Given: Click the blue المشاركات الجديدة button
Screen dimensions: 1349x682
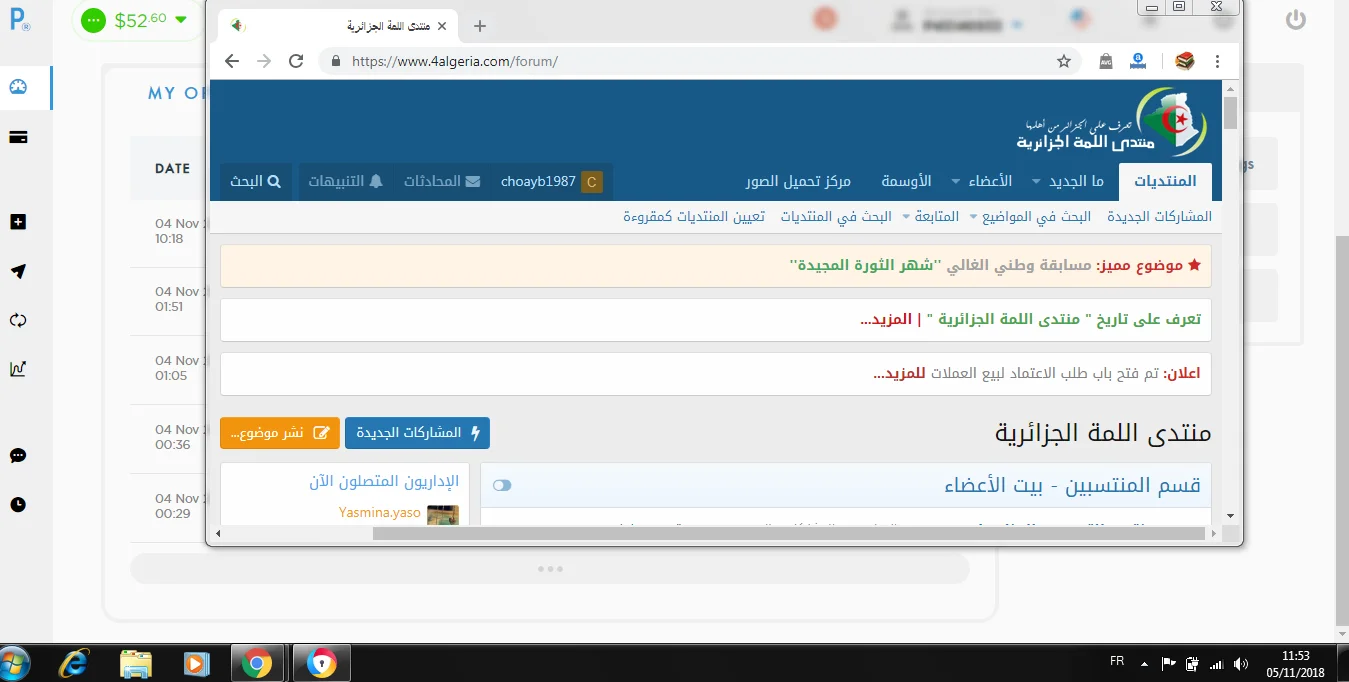Looking at the screenshot, I should [x=417, y=433].
